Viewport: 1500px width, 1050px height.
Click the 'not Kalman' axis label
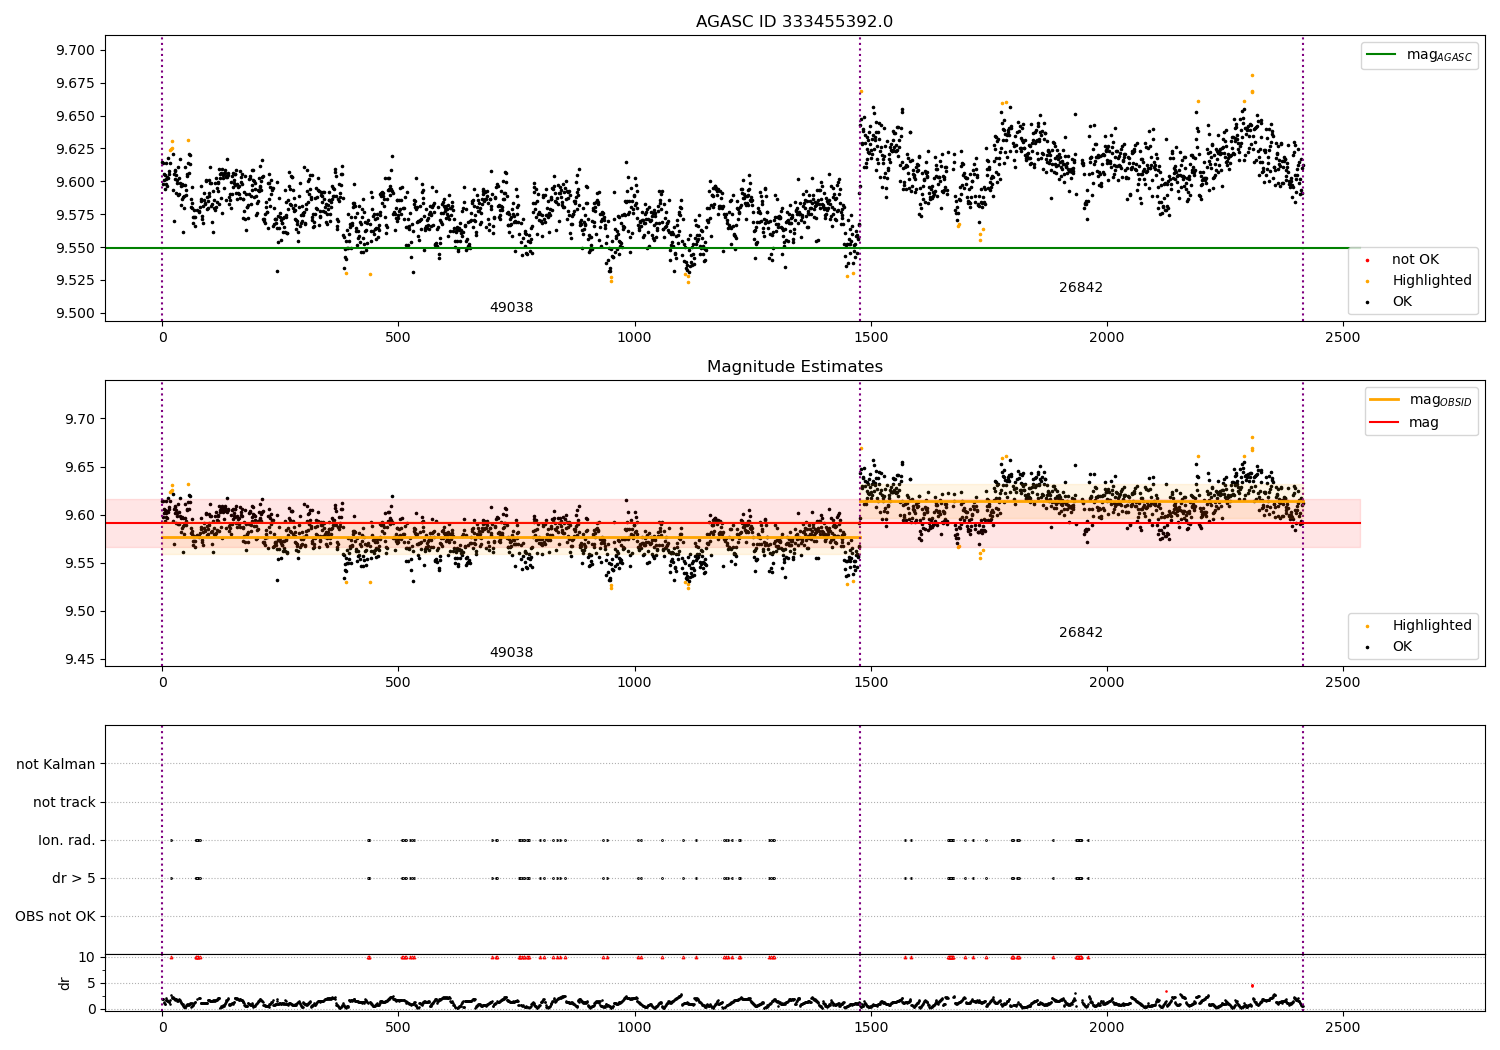point(56,764)
